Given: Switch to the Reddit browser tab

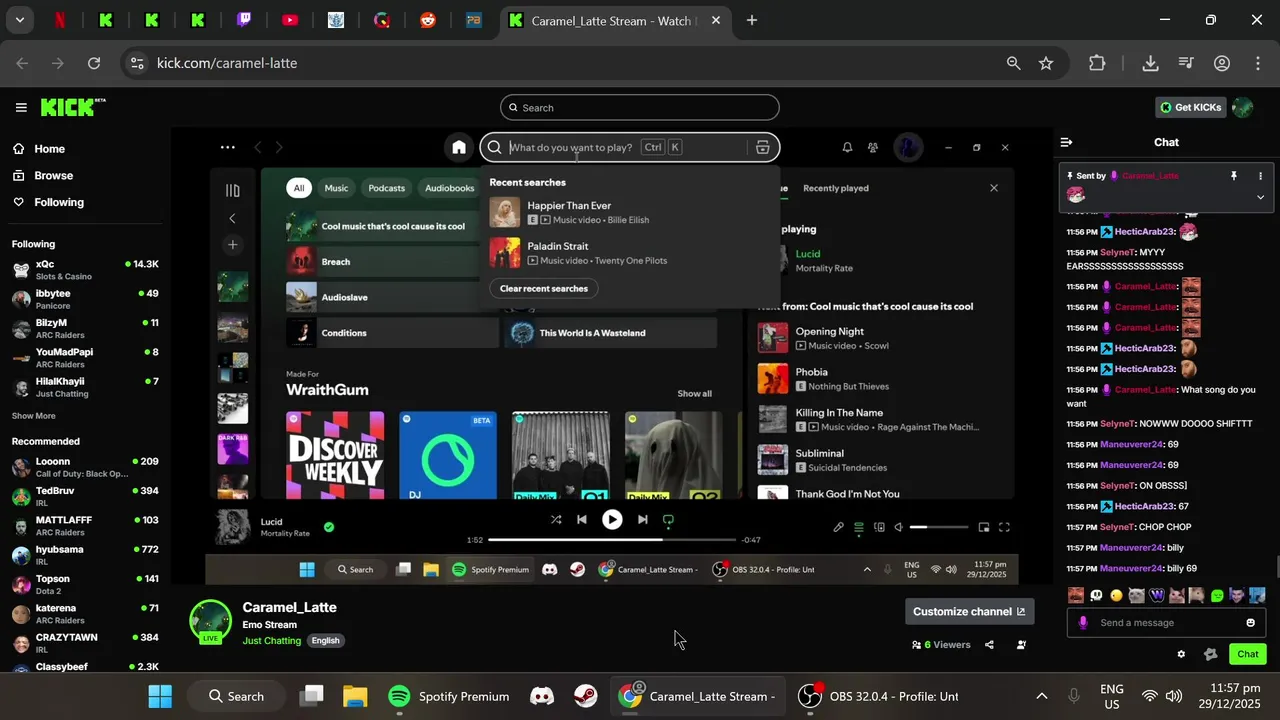Looking at the screenshot, I should (428, 20).
